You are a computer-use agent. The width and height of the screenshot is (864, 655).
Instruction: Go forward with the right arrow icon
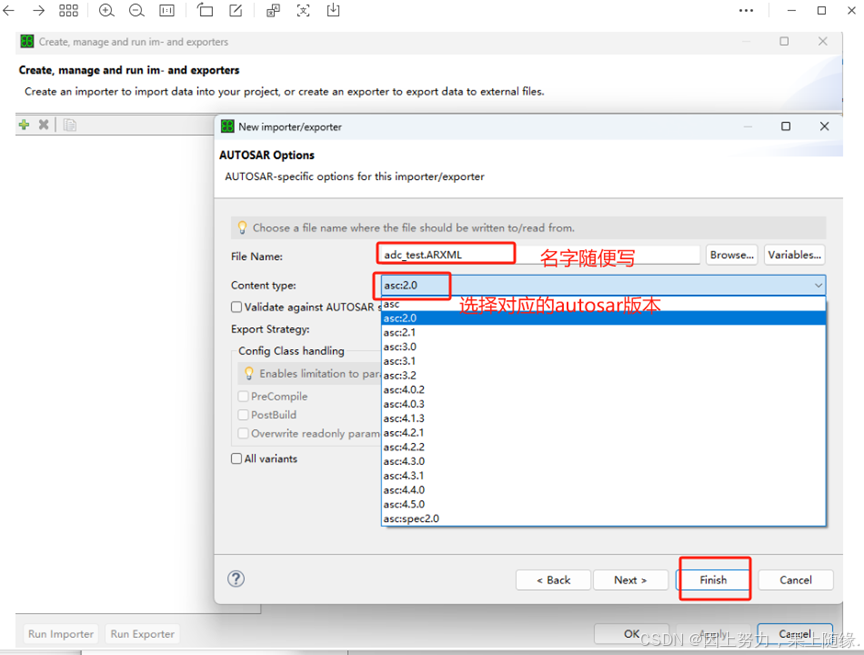[x=38, y=10]
